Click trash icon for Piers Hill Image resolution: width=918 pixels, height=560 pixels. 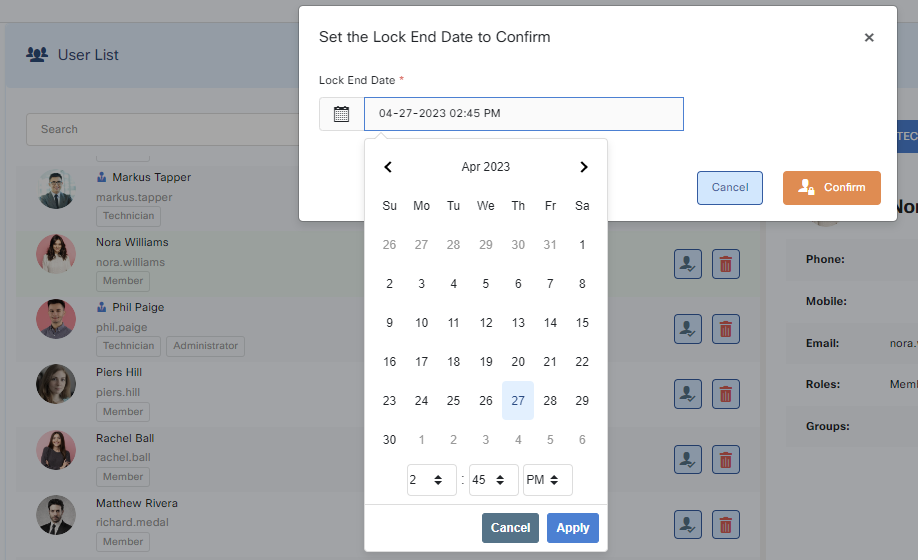point(725,394)
